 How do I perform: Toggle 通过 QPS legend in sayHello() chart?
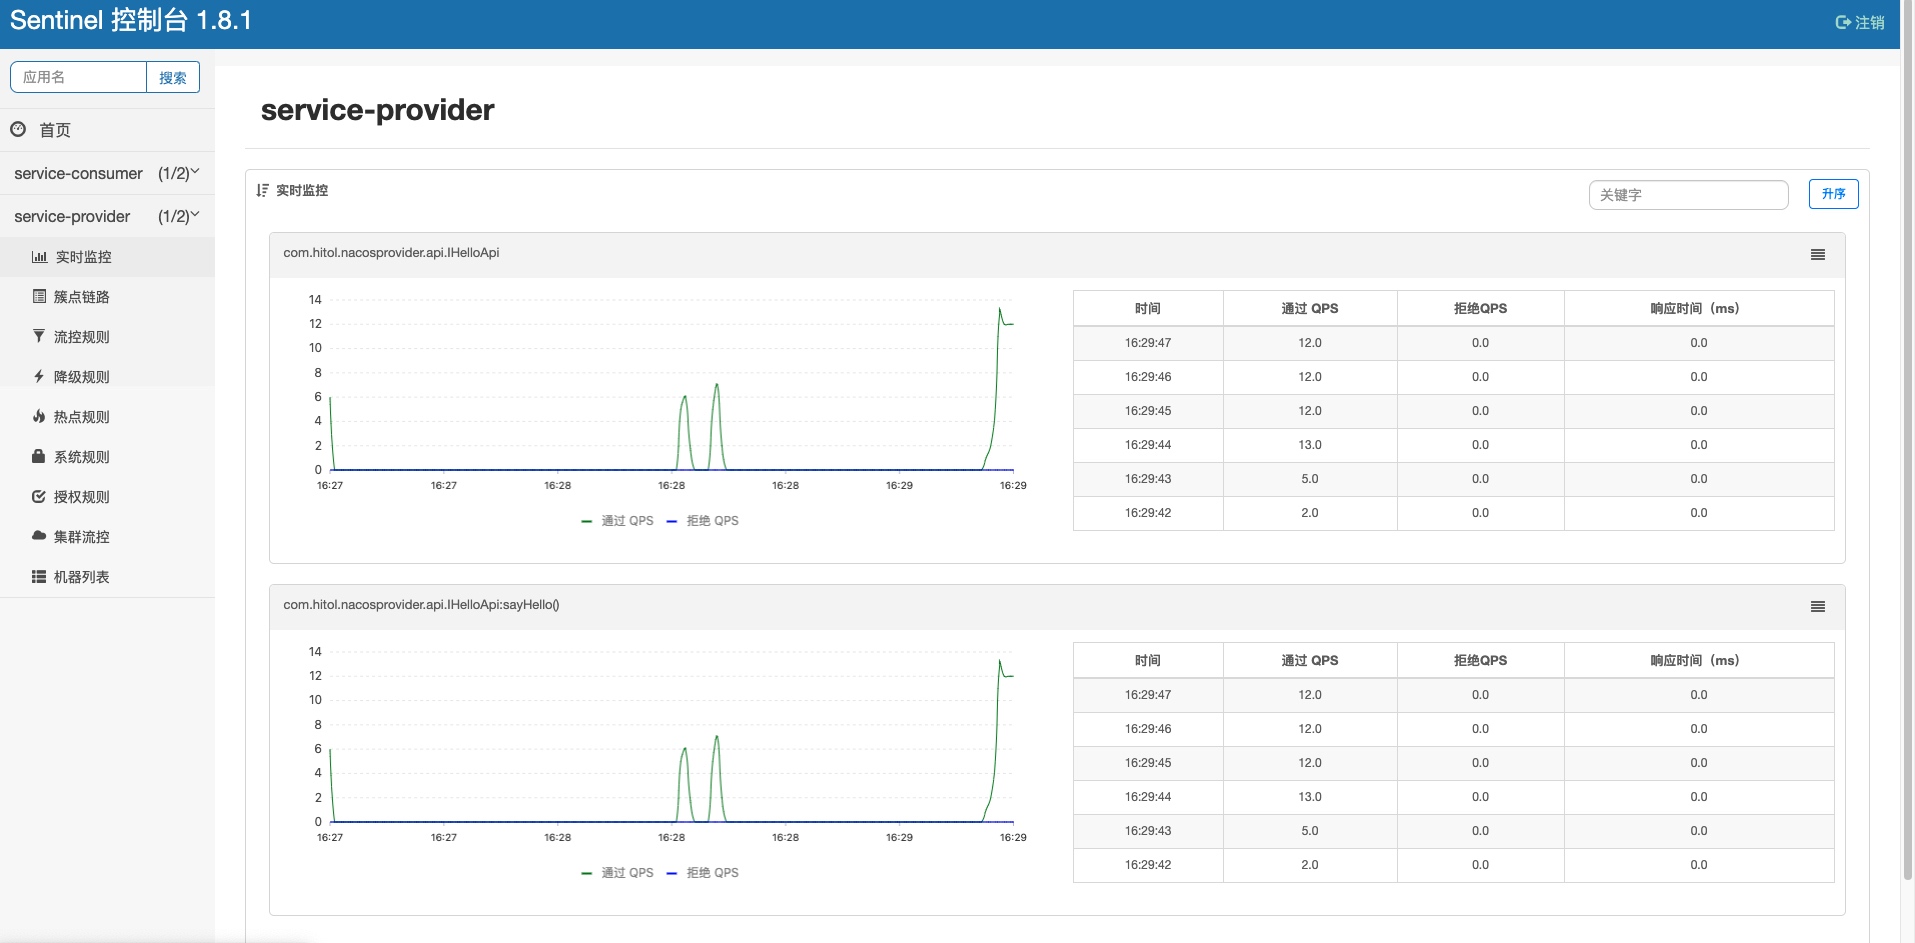coord(617,873)
